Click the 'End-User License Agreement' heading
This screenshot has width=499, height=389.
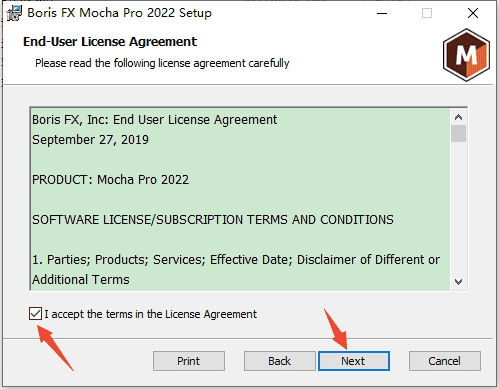[x=110, y=42]
